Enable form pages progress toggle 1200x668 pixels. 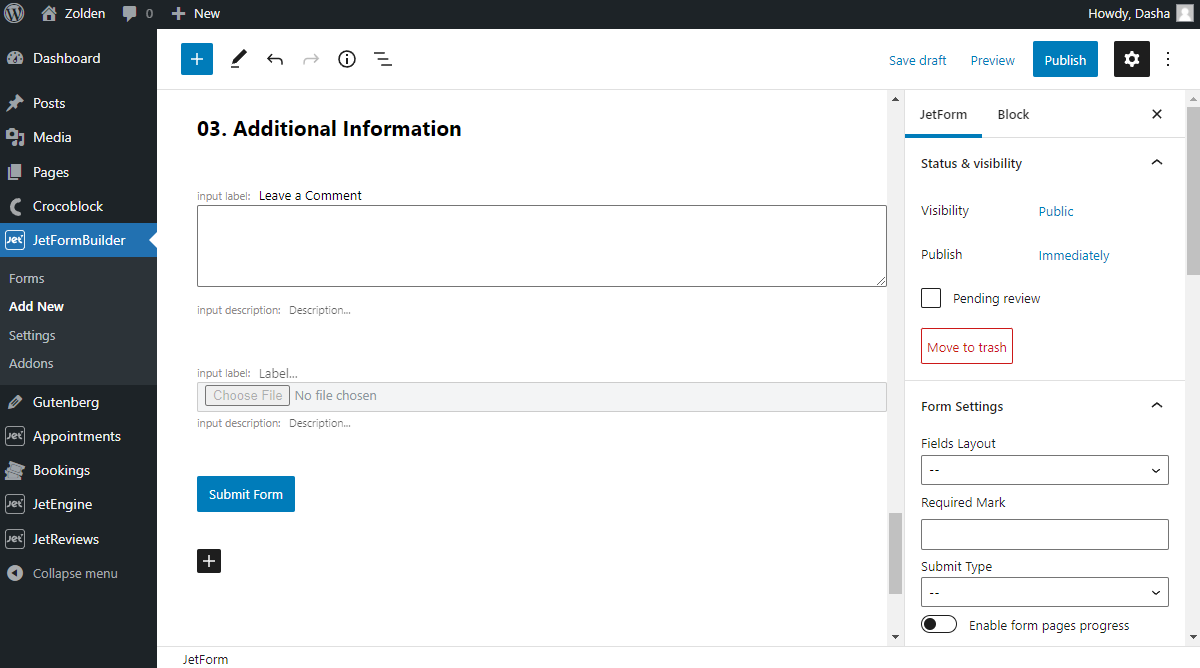click(x=939, y=625)
